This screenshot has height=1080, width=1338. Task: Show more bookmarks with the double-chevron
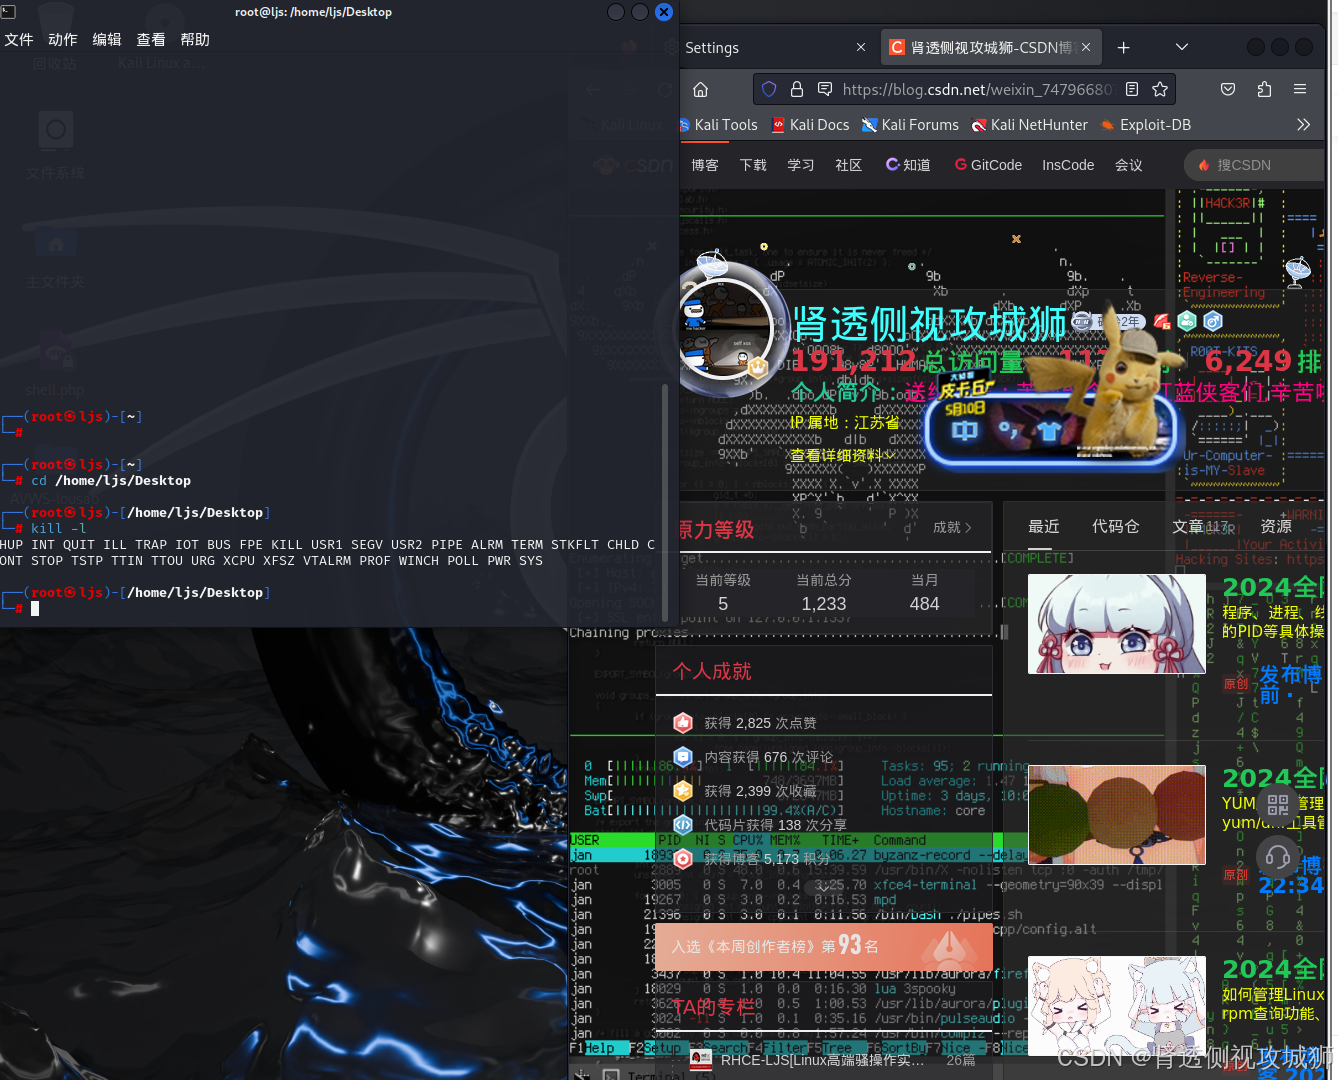pos(1303,125)
